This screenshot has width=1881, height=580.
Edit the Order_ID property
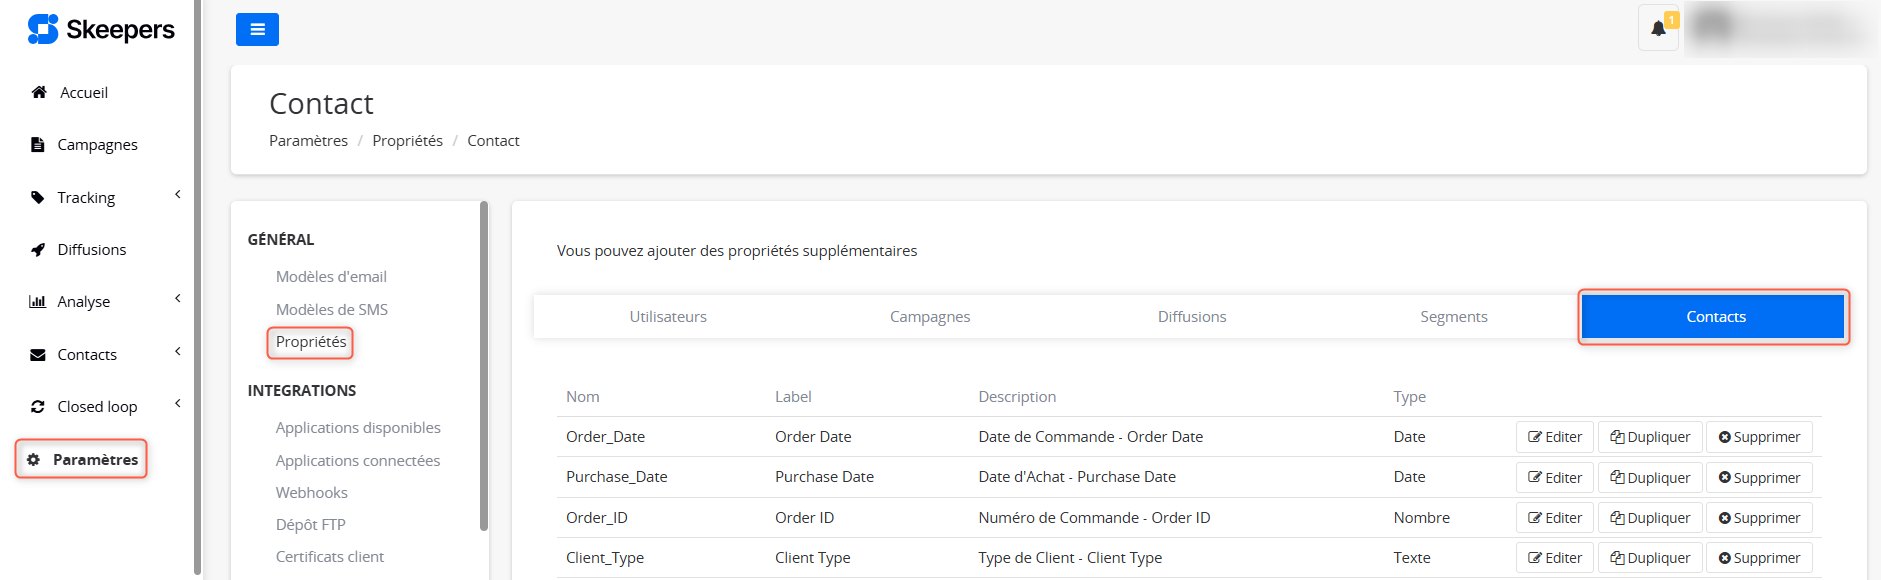point(1555,518)
